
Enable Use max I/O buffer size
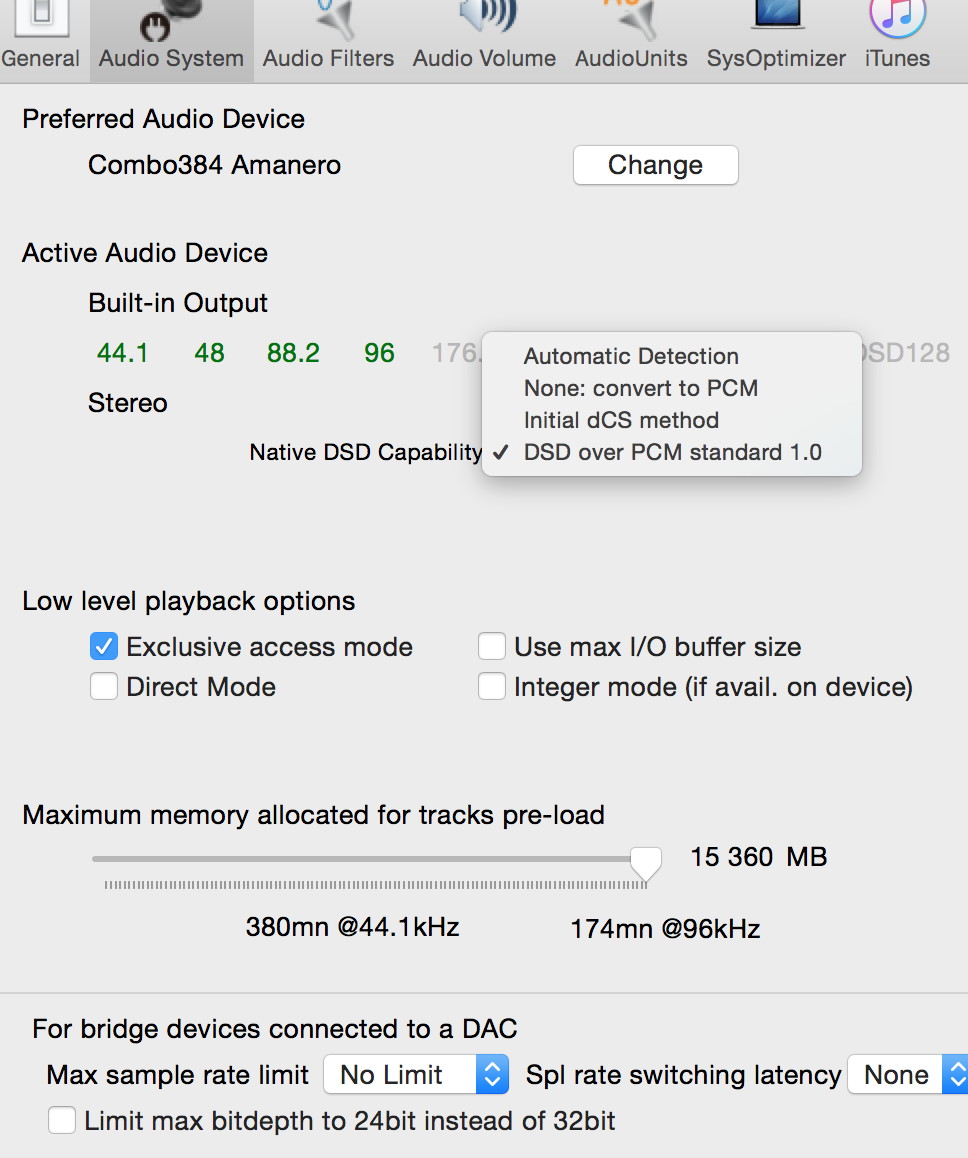(492, 646)
